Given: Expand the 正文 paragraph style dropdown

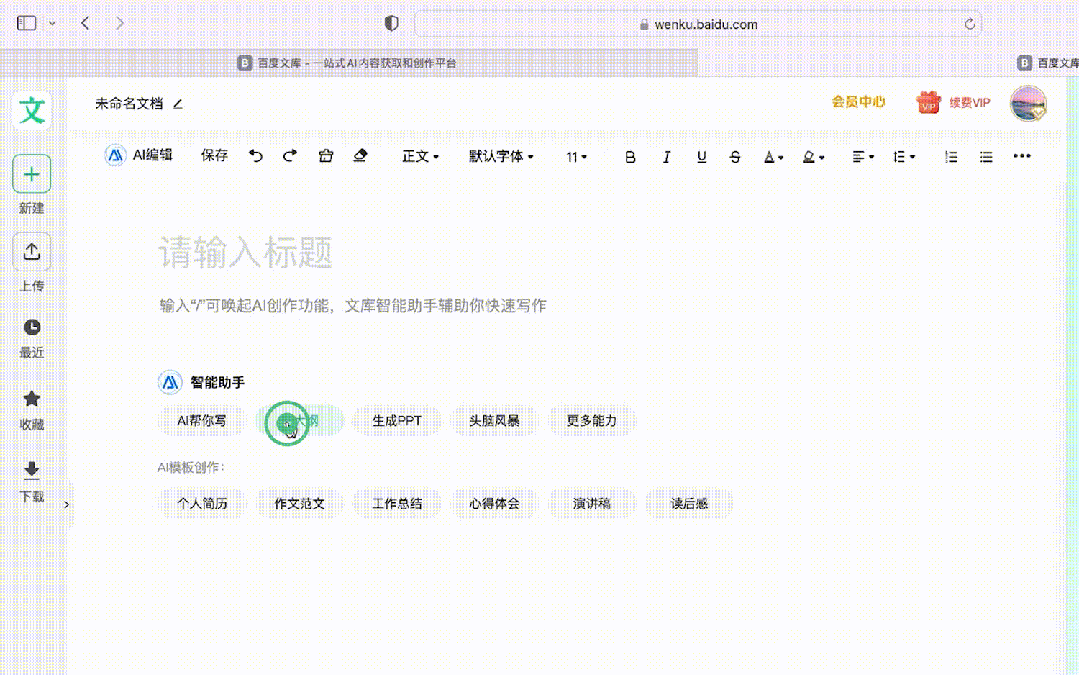Looking at the screenshot, I should (420, 157).
